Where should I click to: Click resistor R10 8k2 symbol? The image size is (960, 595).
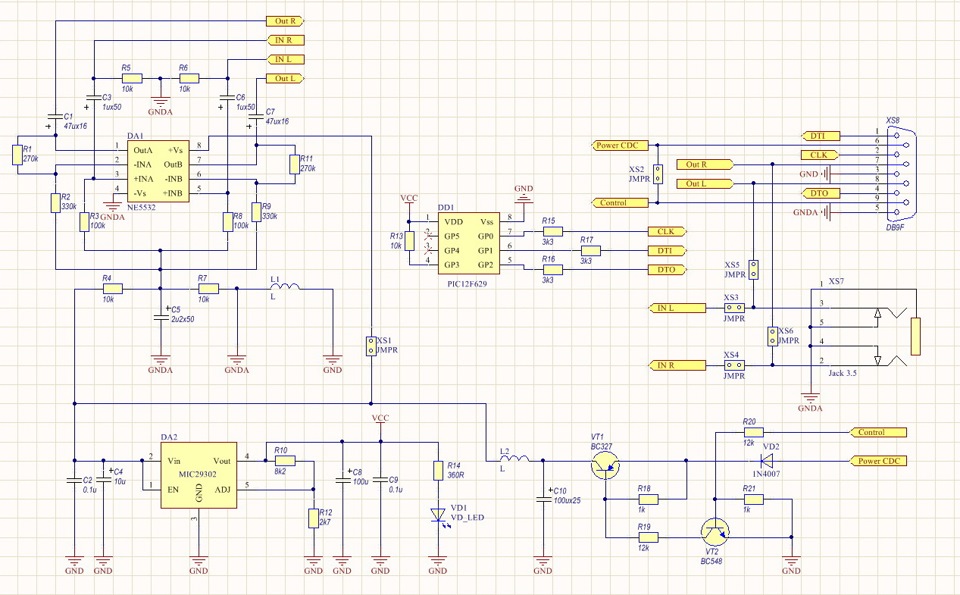tap(285, 460)
